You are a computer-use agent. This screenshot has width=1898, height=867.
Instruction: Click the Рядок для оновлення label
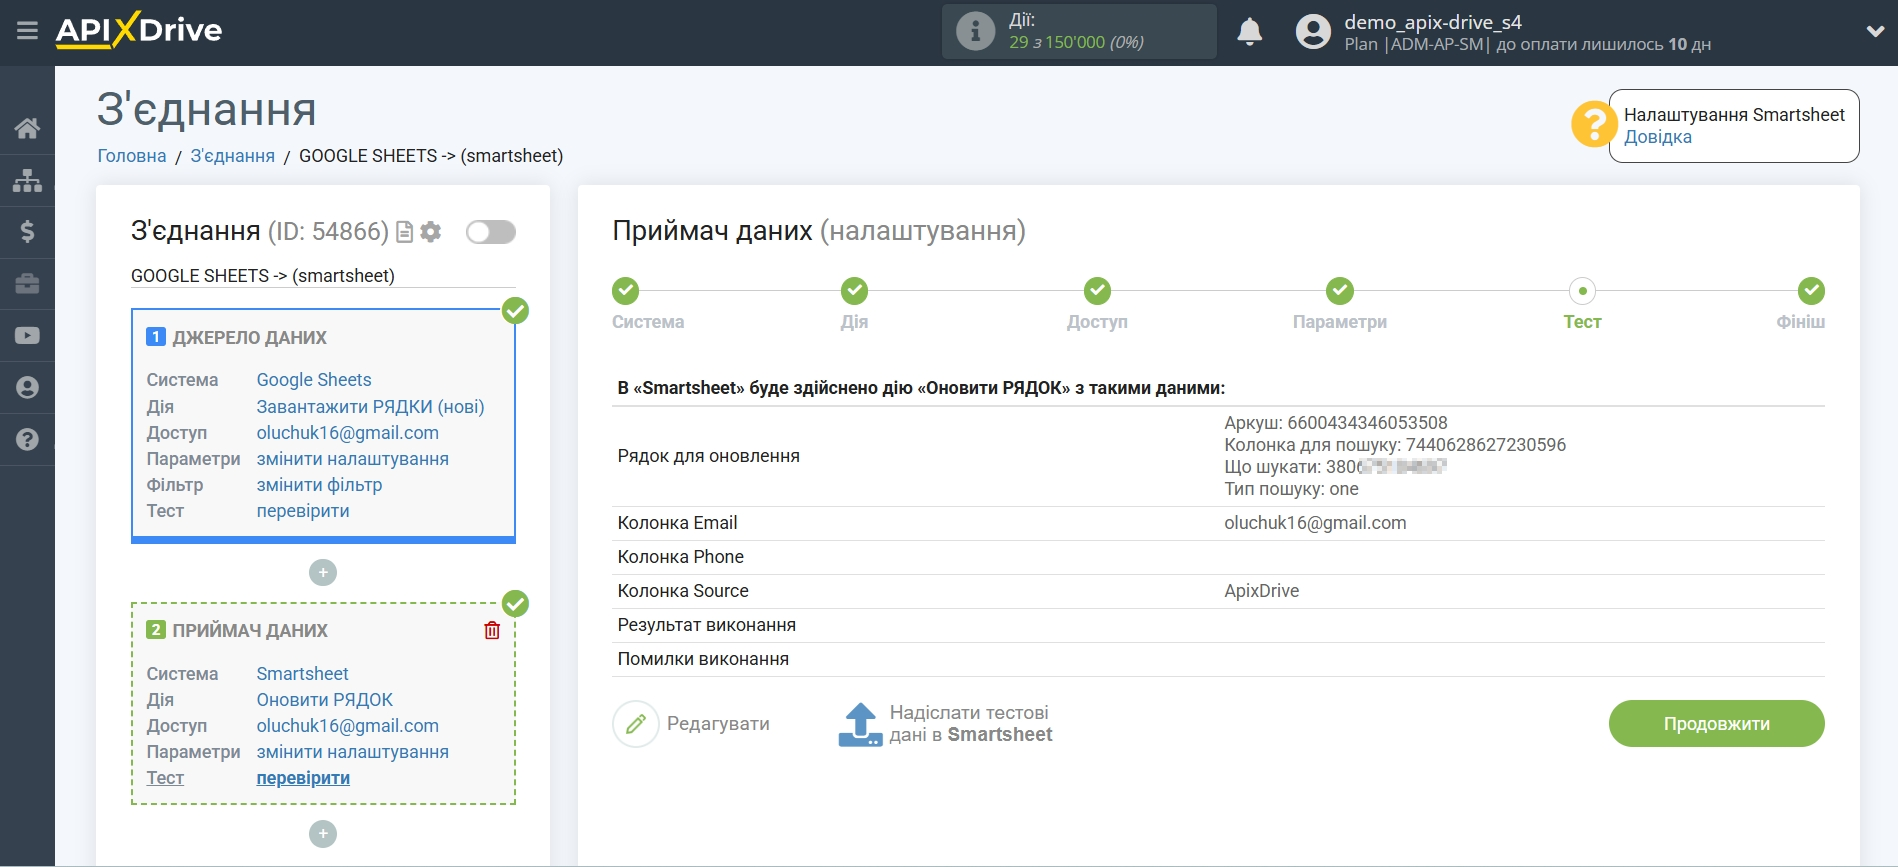click(x=708, y=456)
